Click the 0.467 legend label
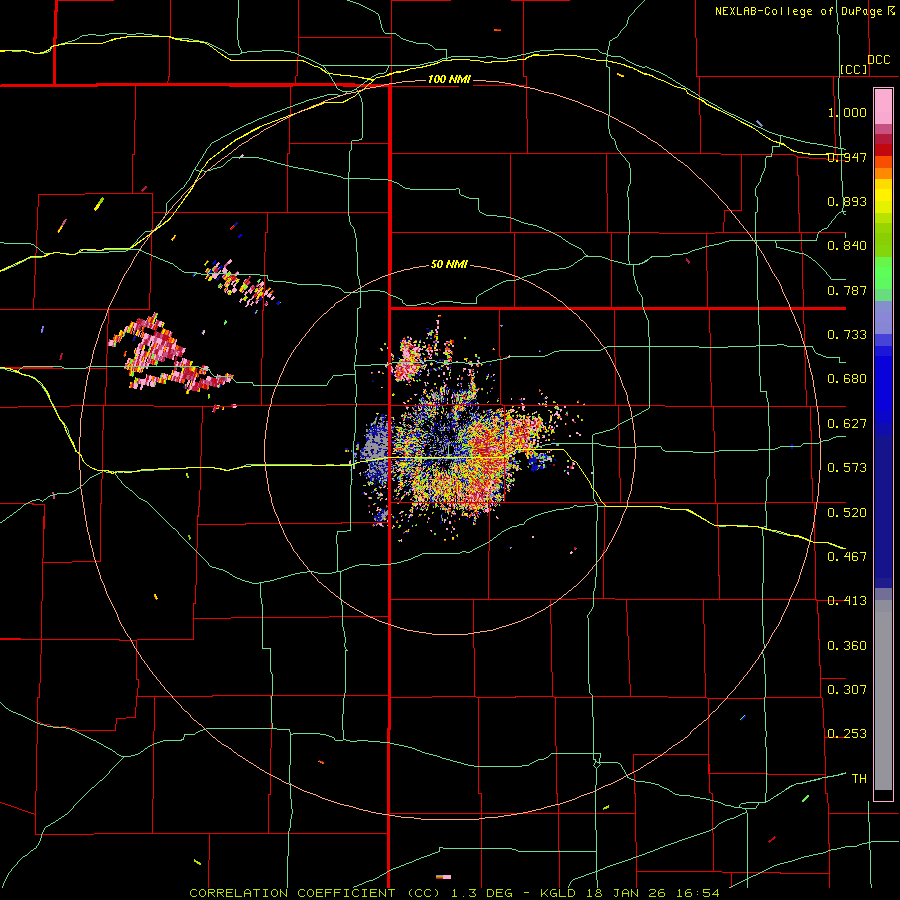Viewport: 900px width, 900px height. 847,557
